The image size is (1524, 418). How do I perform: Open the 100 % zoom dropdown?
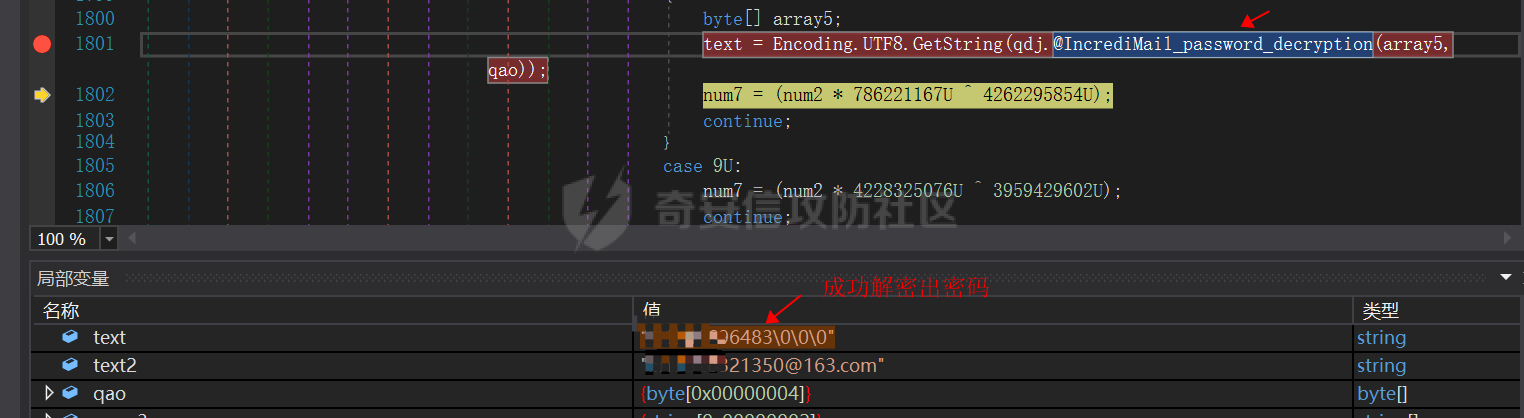tap(109, 239)
